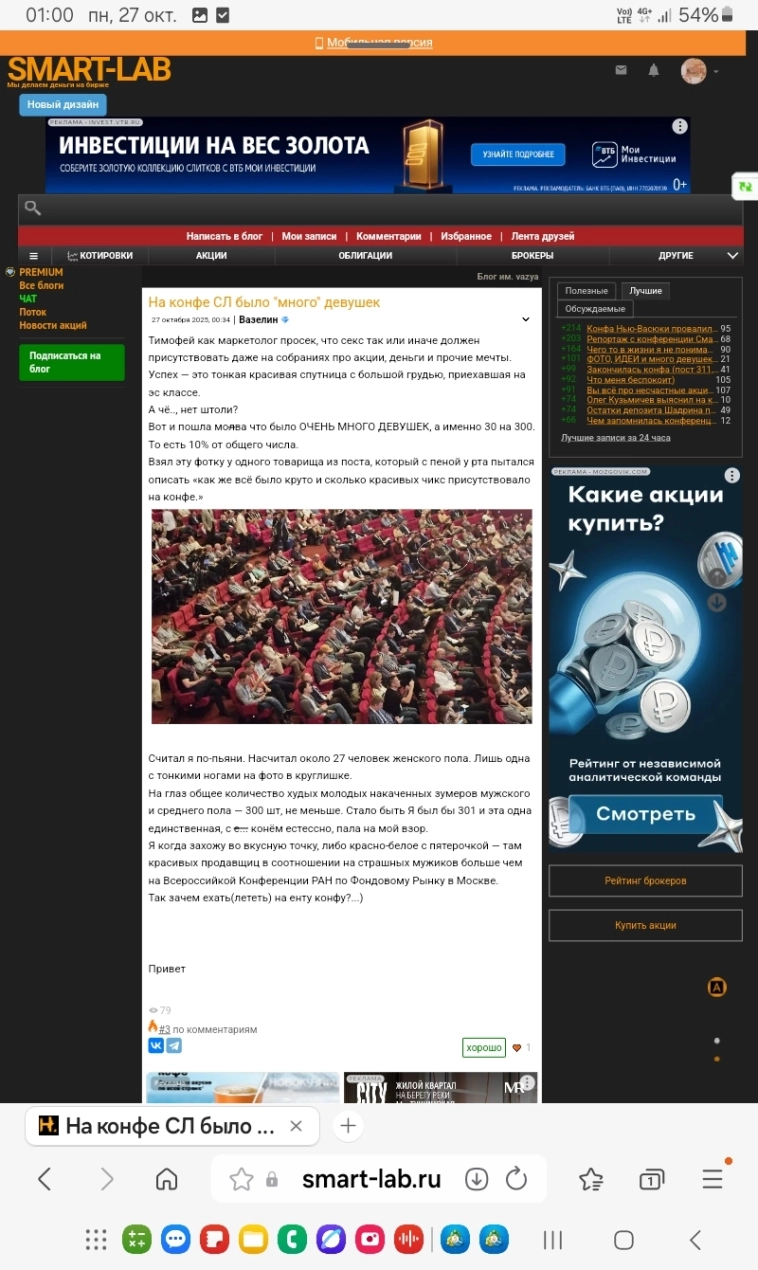
Task: Share the post to Telegram
Action: click(174, 1045)
